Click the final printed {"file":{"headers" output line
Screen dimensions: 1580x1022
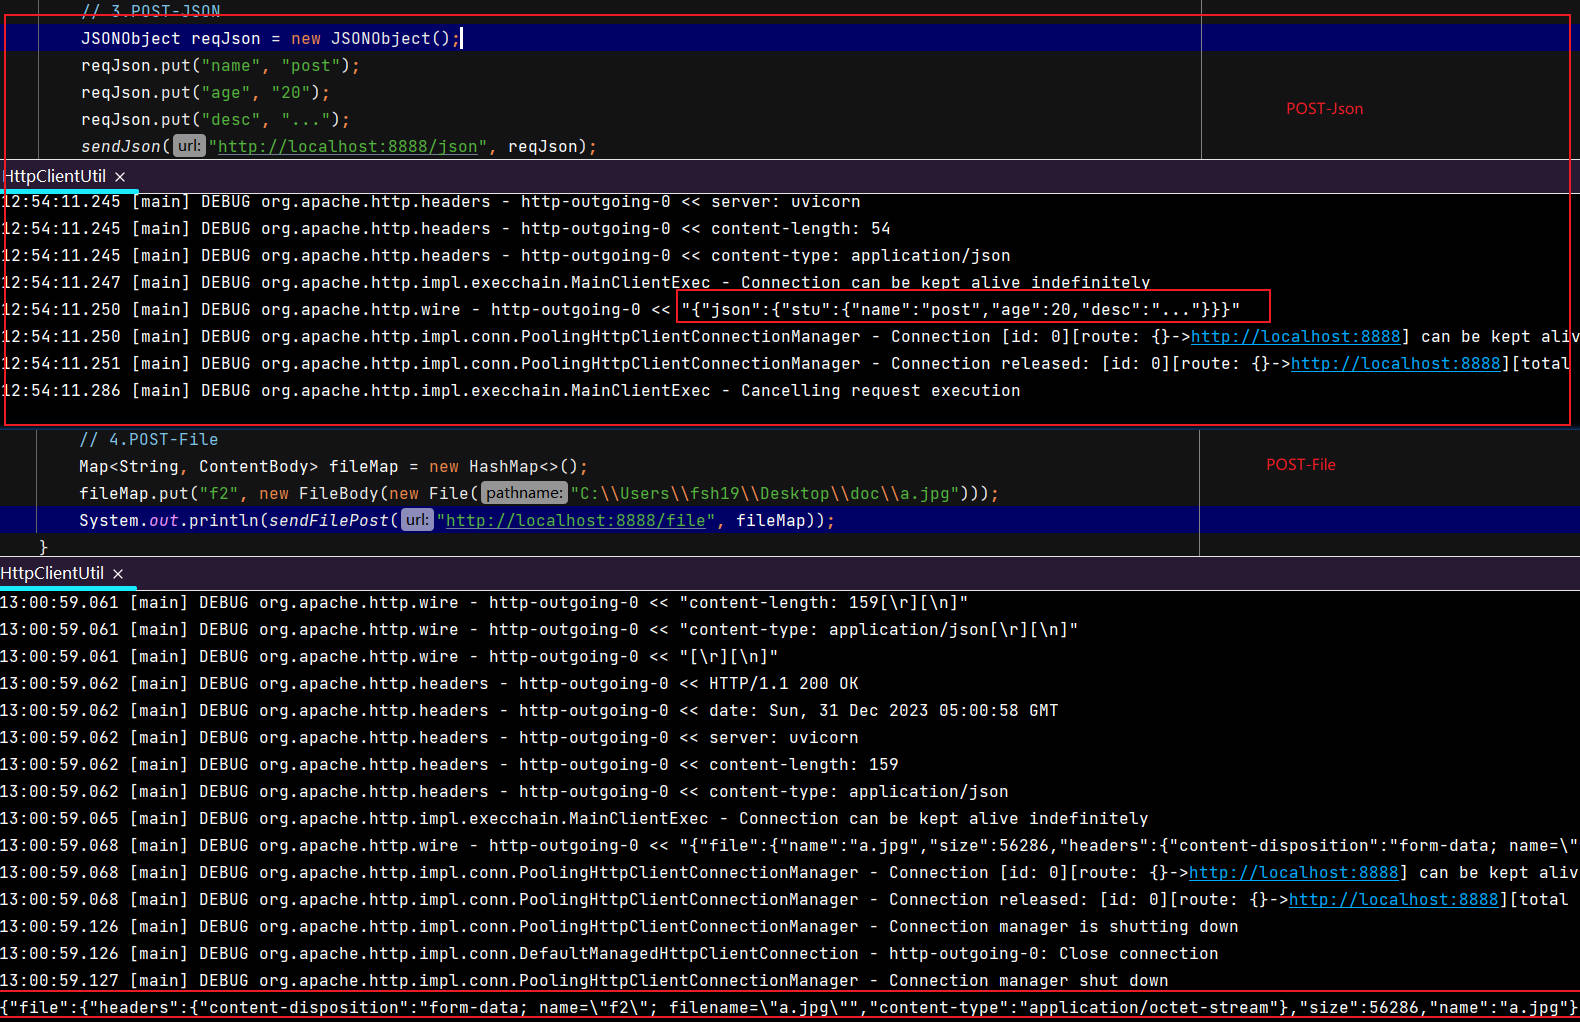(788, 1008)
